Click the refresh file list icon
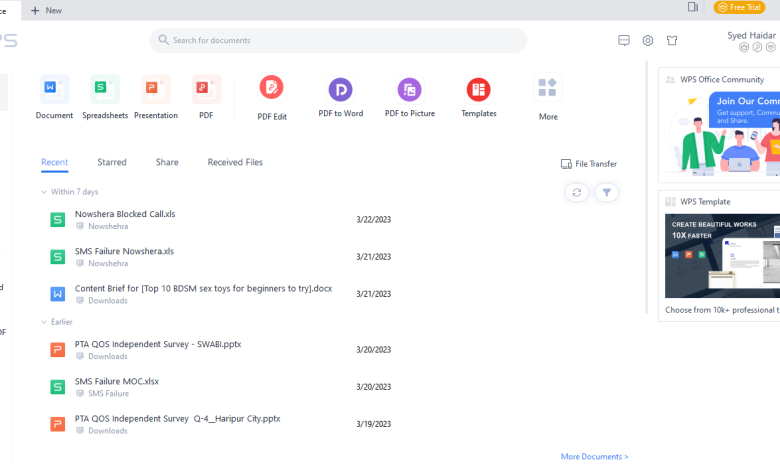The width and height of the screenshot is (780, 470). [x=576, y=193]
